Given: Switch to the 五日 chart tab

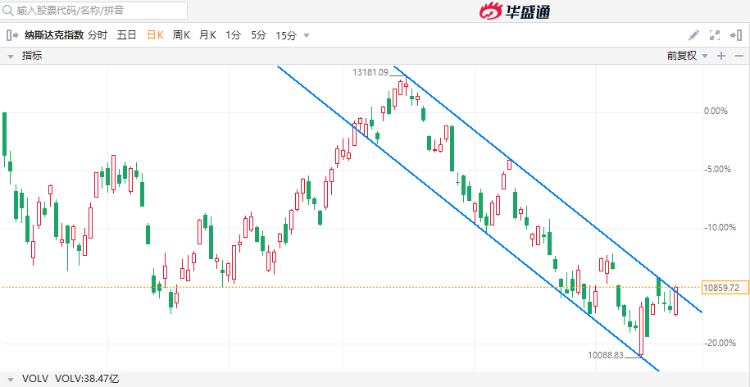Looking at the screenshot, I should tap(127, 35).
